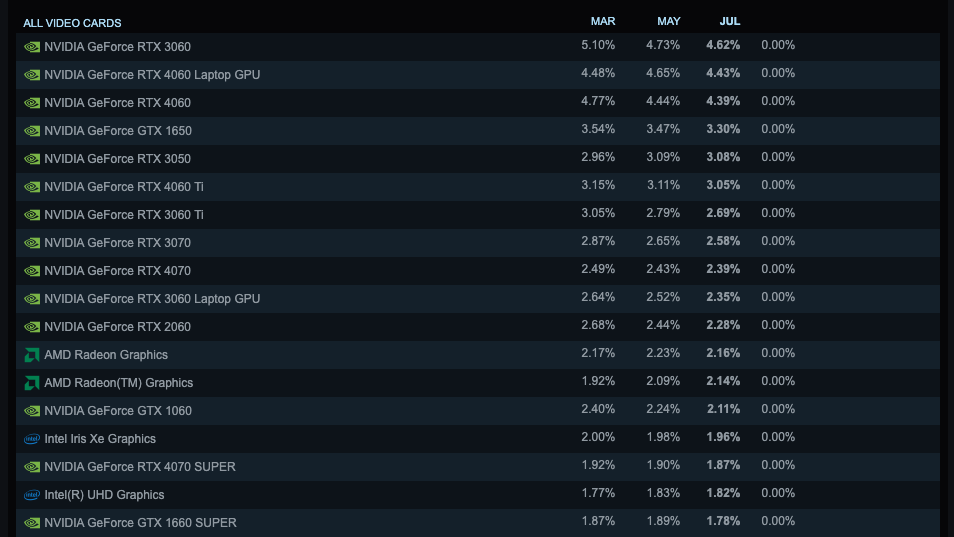Click Intel logo next to Intel(R) UHD Graphics

click(32, 495)
